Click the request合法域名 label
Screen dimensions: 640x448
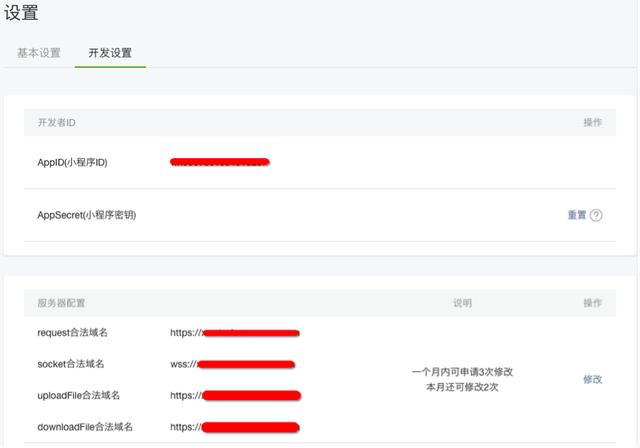tap(73, 333)
